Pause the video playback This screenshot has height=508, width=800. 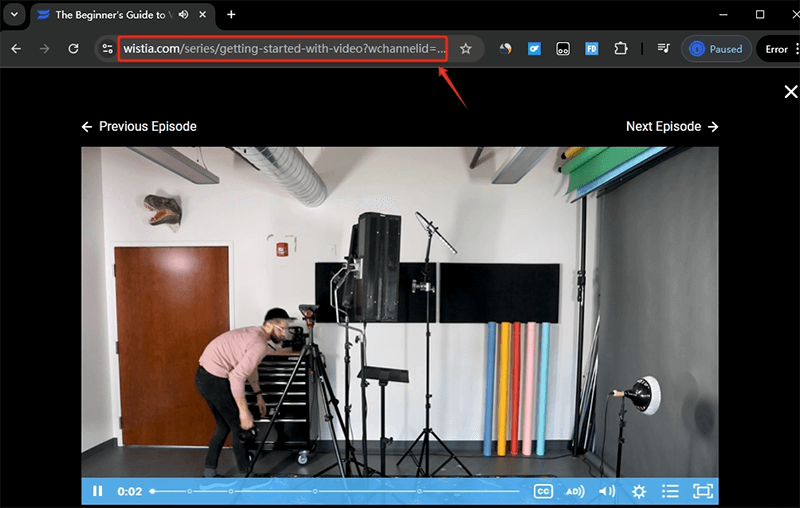coord(97,491)
